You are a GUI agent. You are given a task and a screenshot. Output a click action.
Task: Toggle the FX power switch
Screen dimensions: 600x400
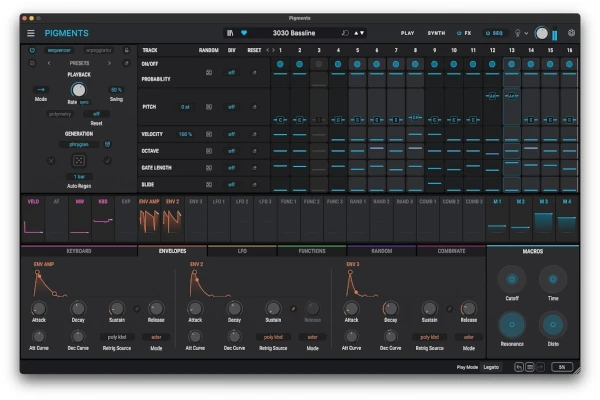(x=459, y=33)
